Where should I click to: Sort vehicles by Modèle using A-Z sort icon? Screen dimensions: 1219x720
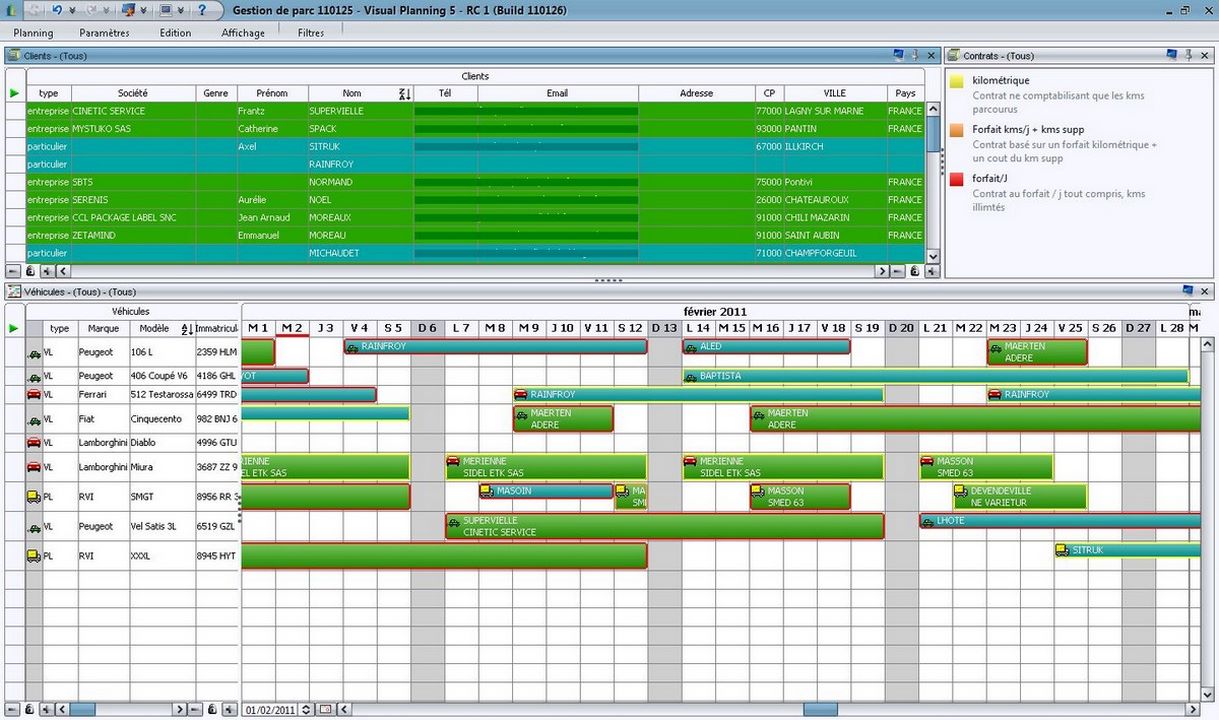186,329
